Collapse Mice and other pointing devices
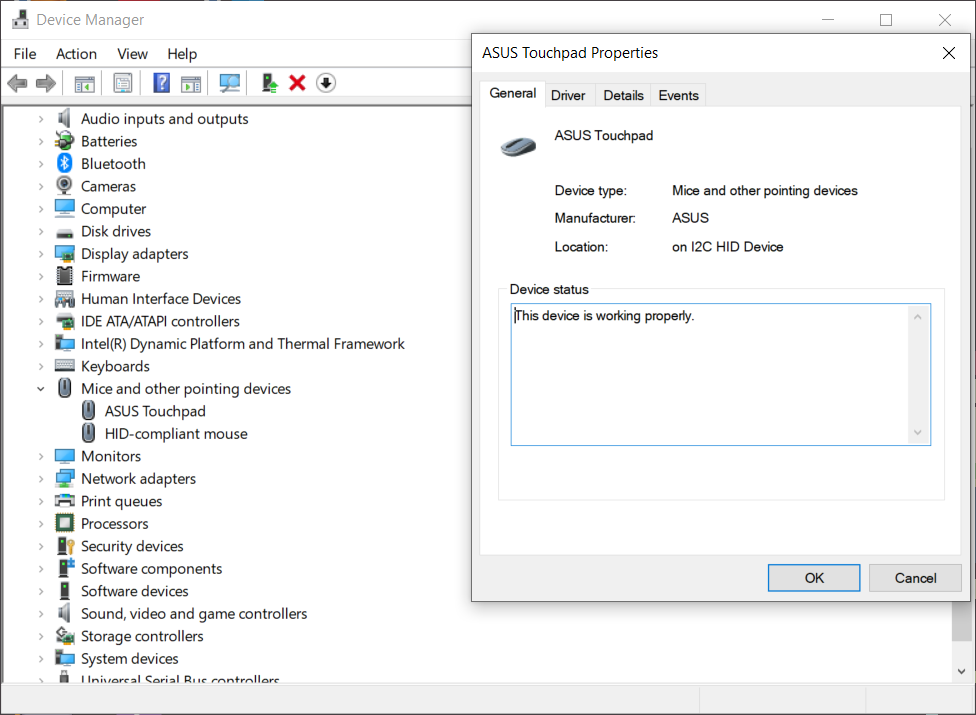 pyautogui.click(x=41, y=388)
